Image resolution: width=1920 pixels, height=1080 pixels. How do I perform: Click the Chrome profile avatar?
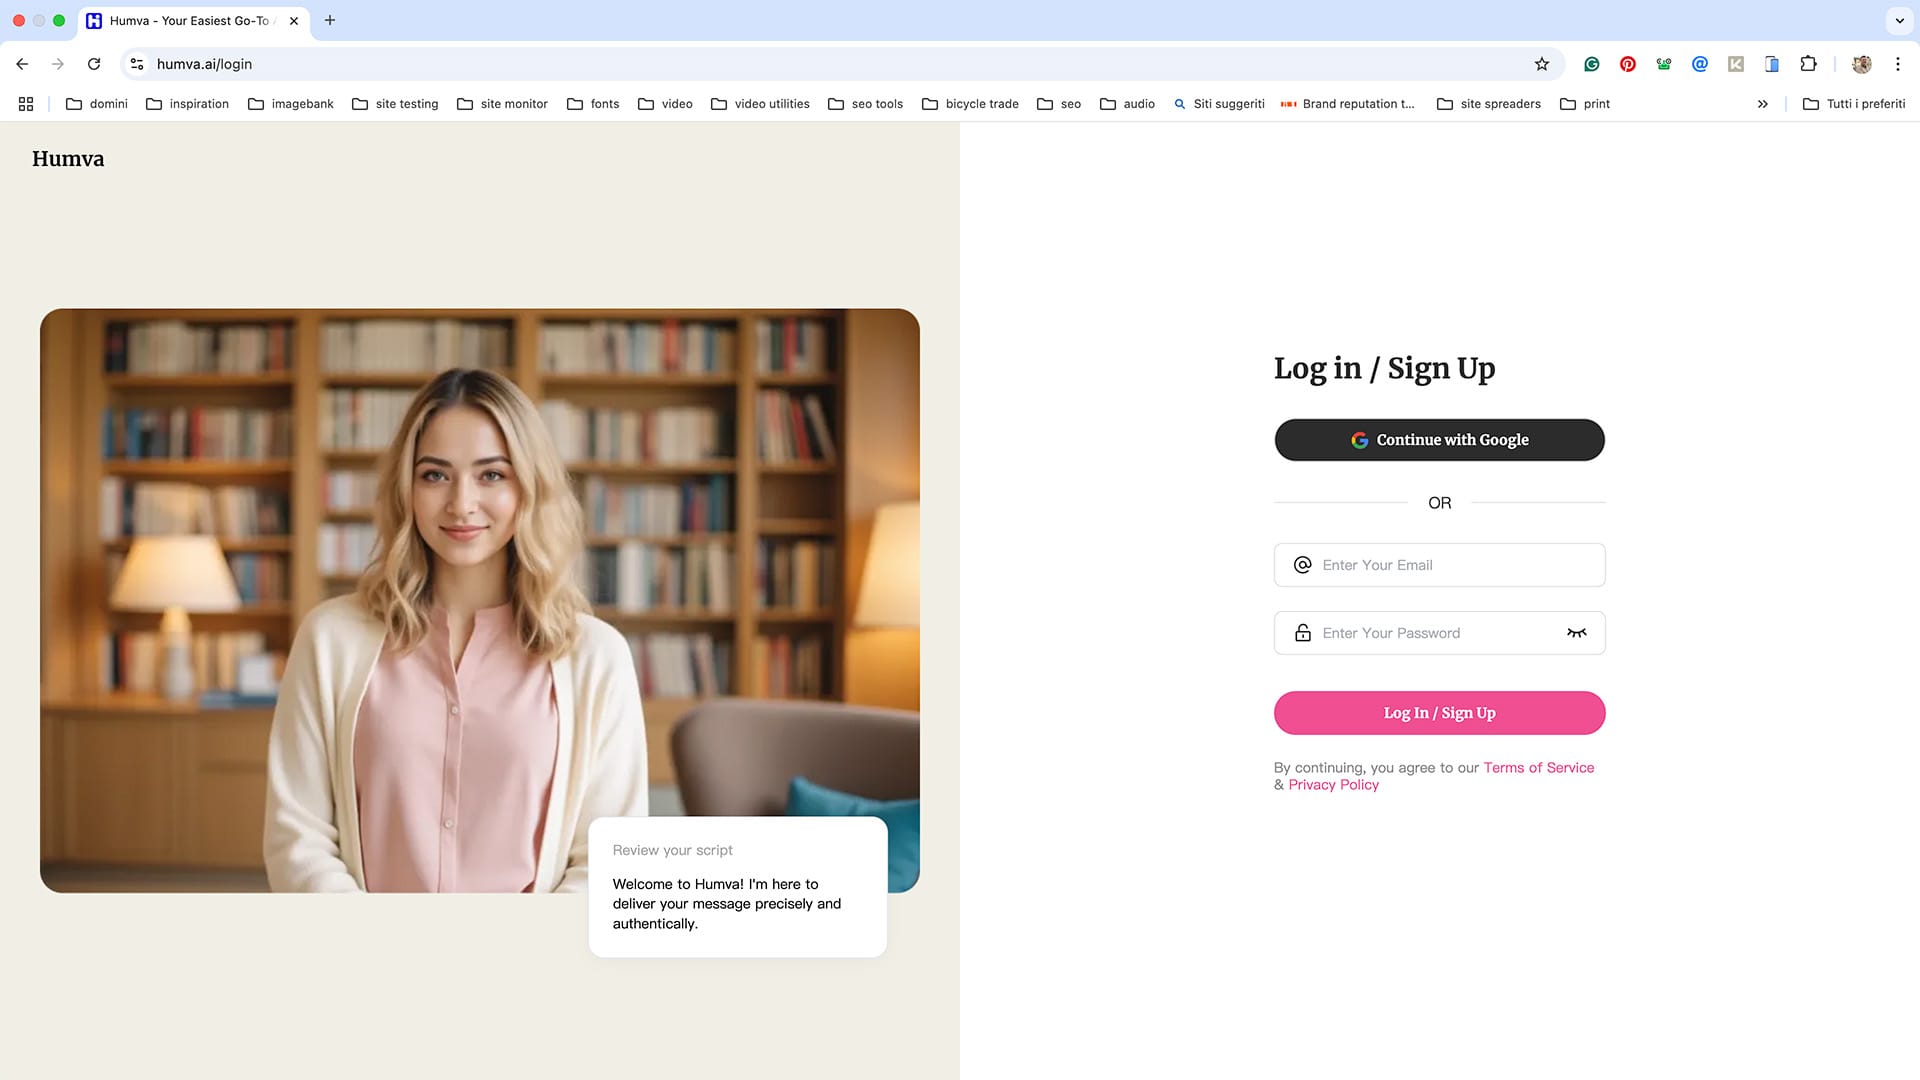coord(1861,64)
